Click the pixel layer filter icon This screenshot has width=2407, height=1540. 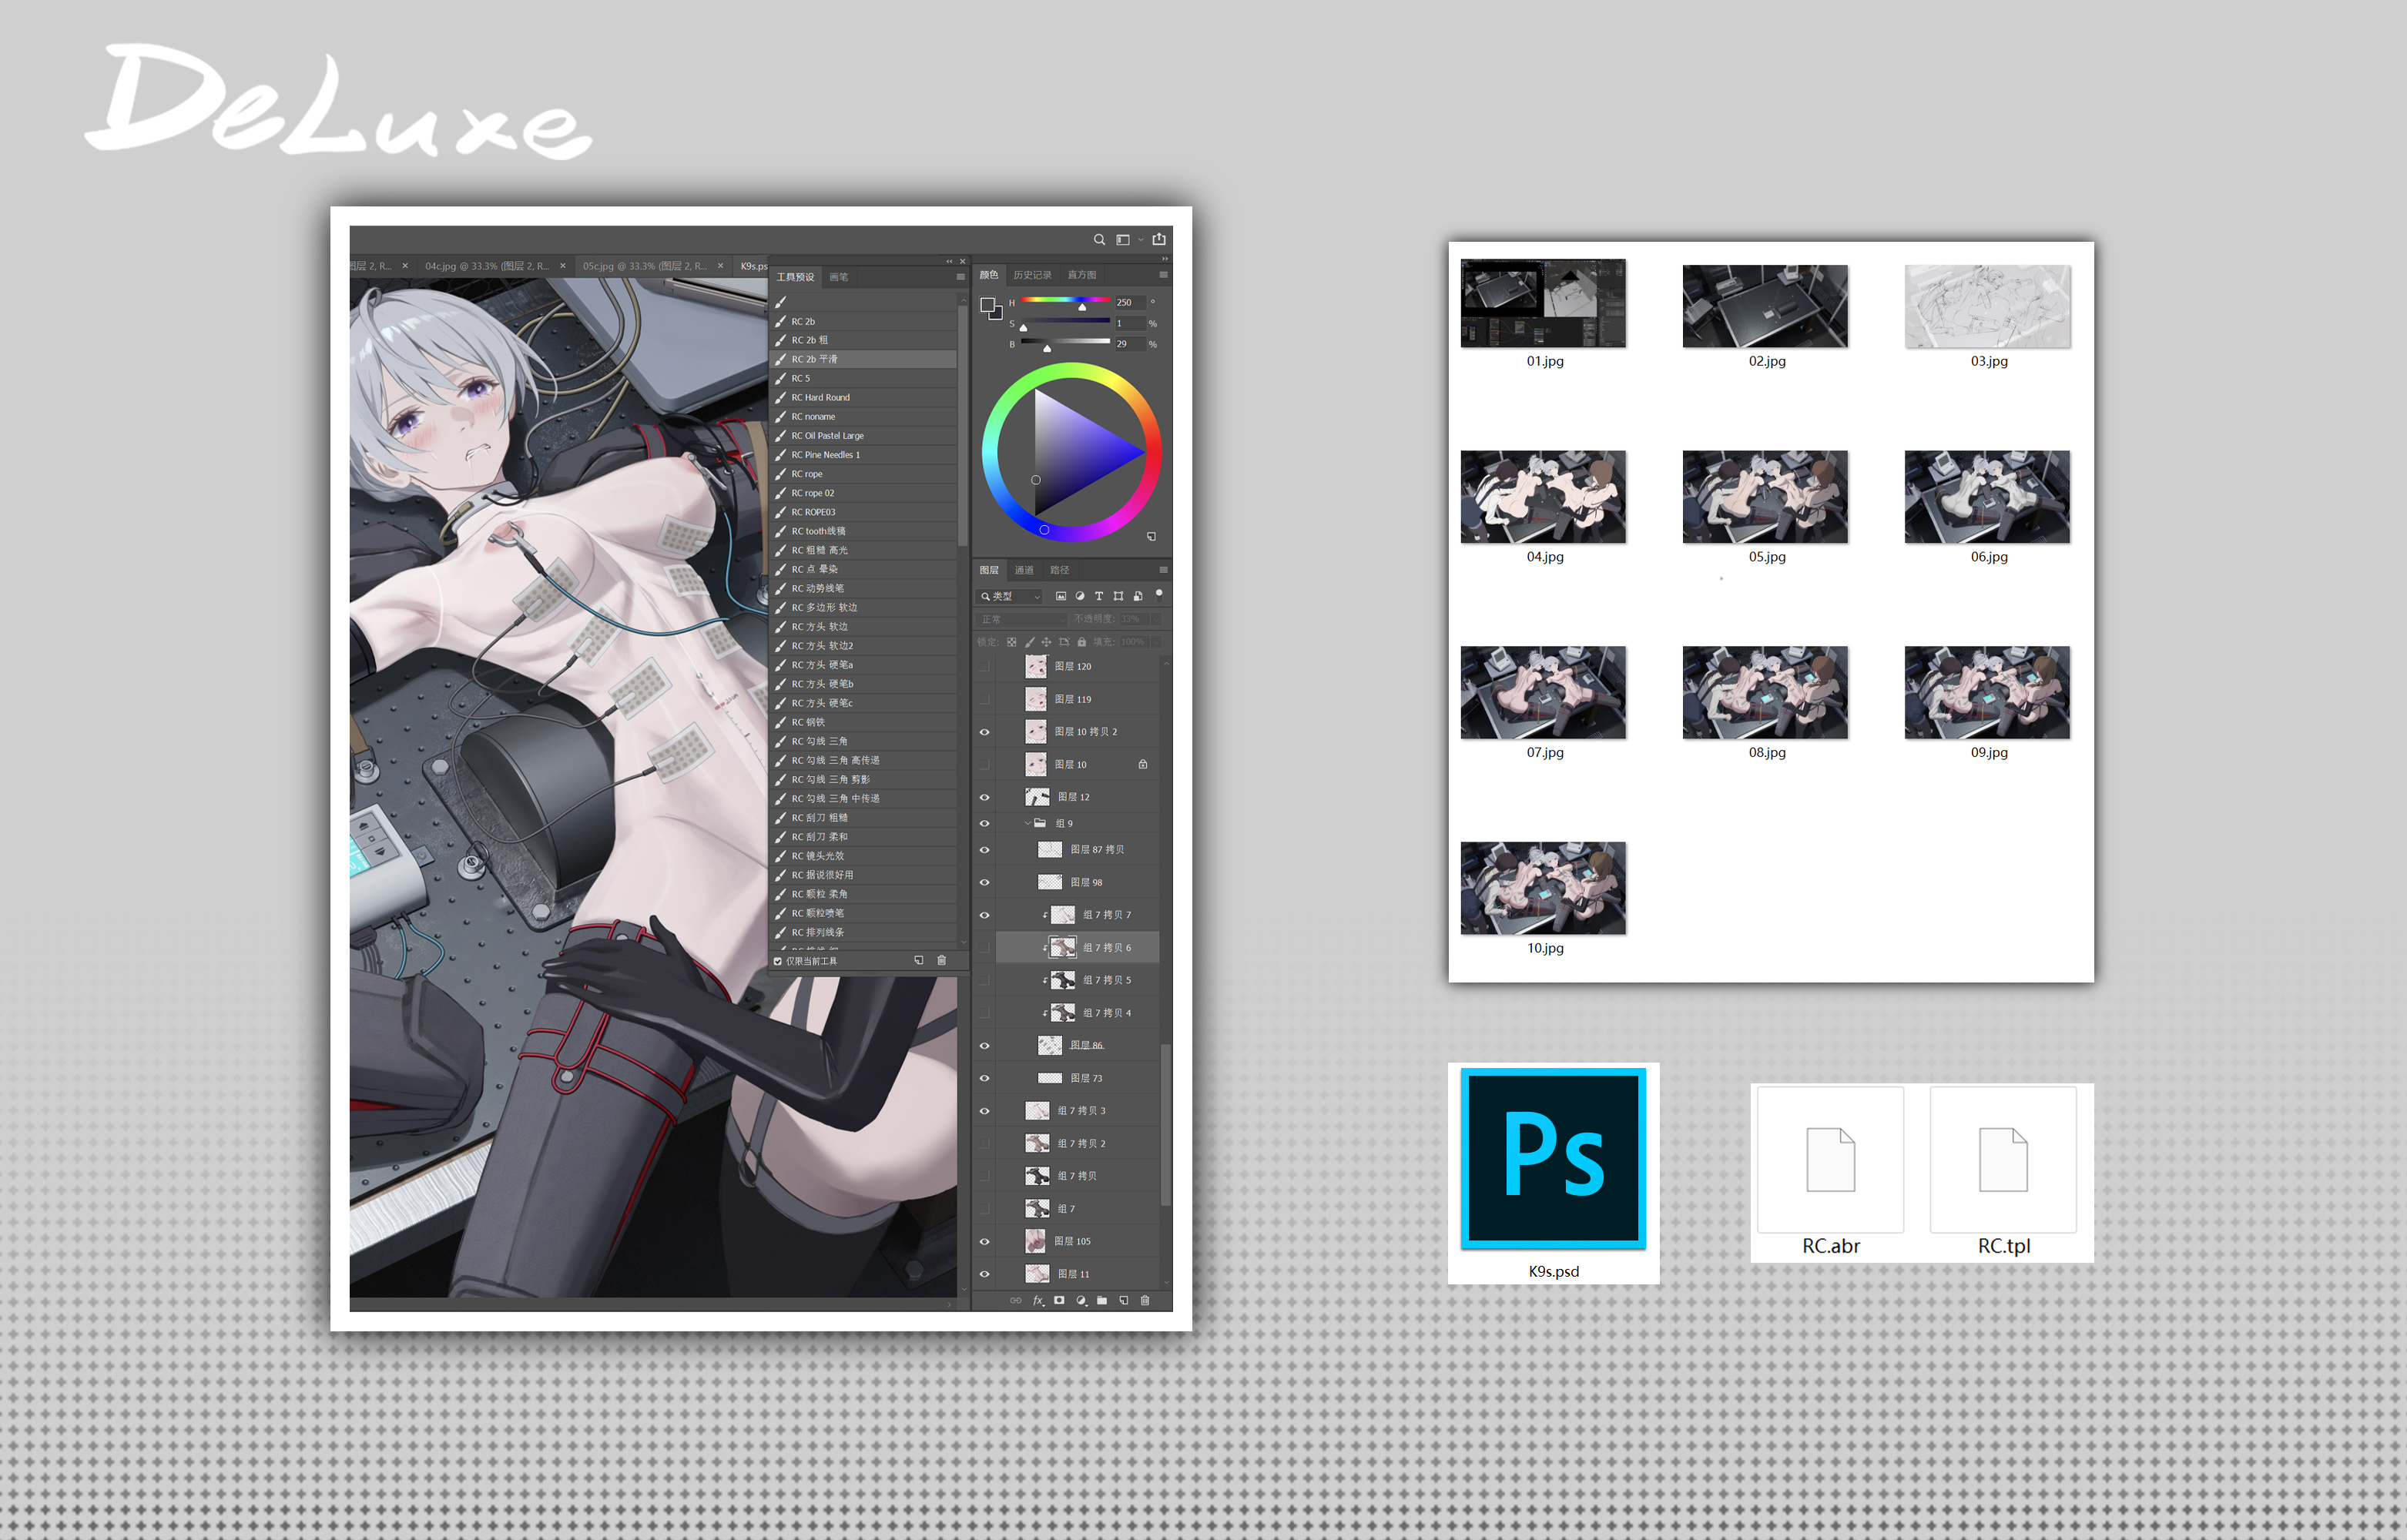point(1061,596)
